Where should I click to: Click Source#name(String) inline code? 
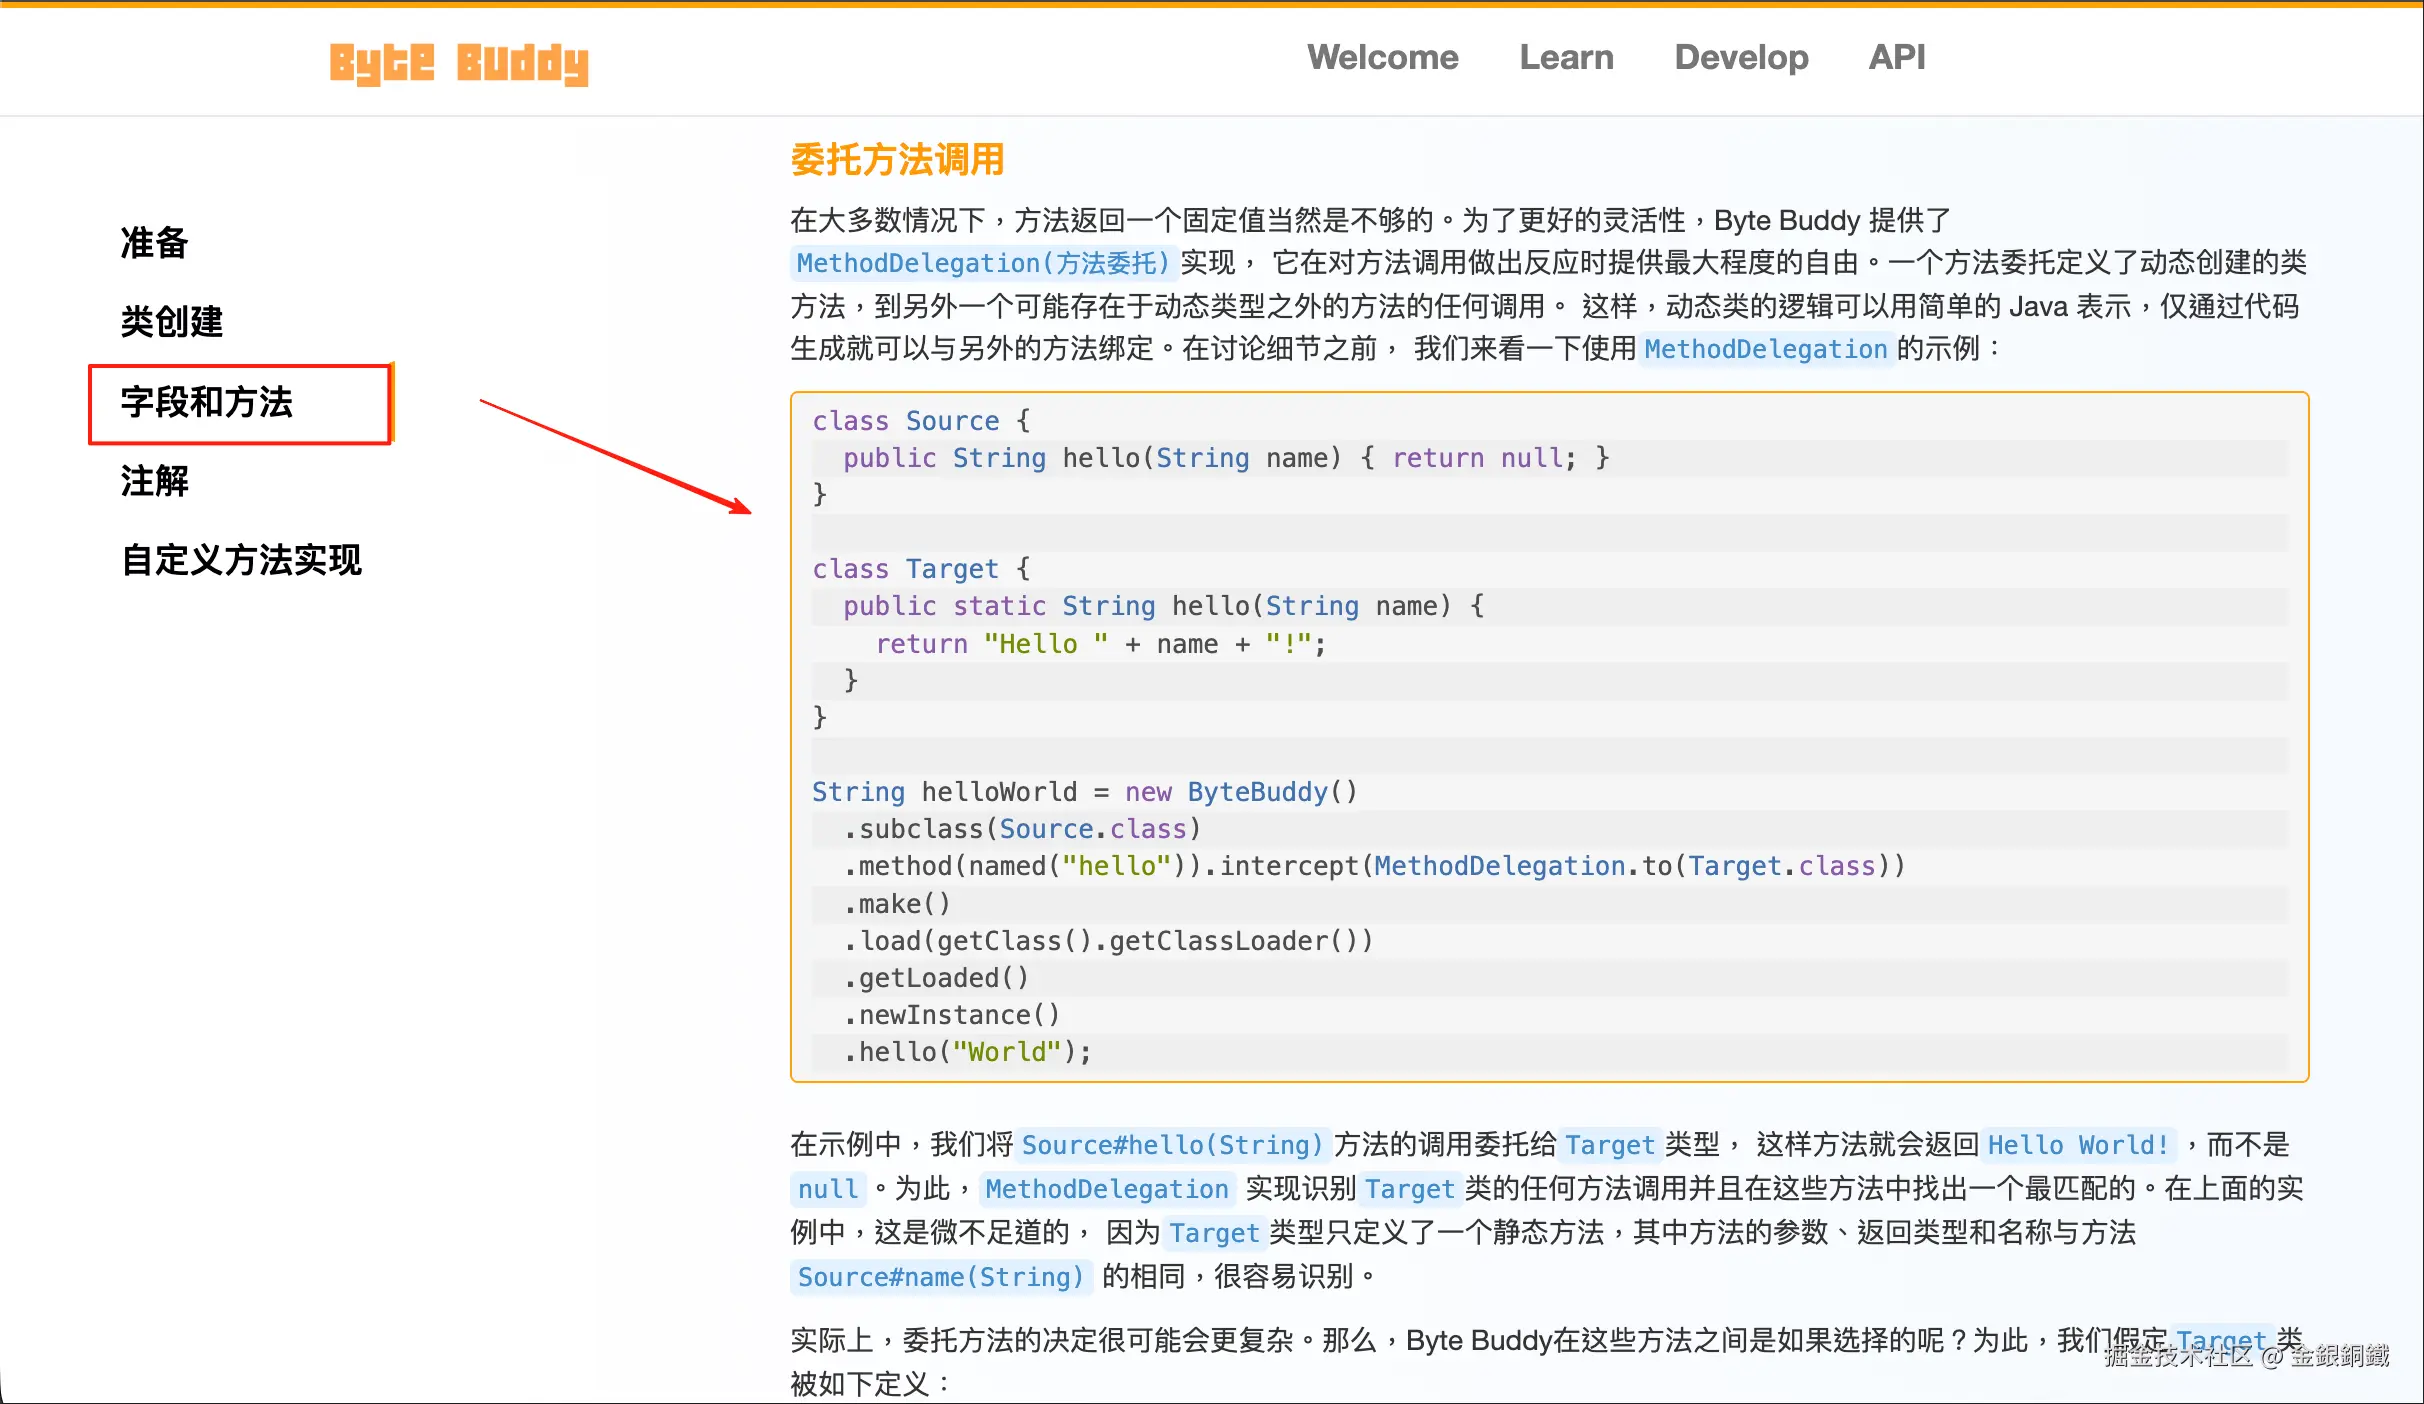940,1277
